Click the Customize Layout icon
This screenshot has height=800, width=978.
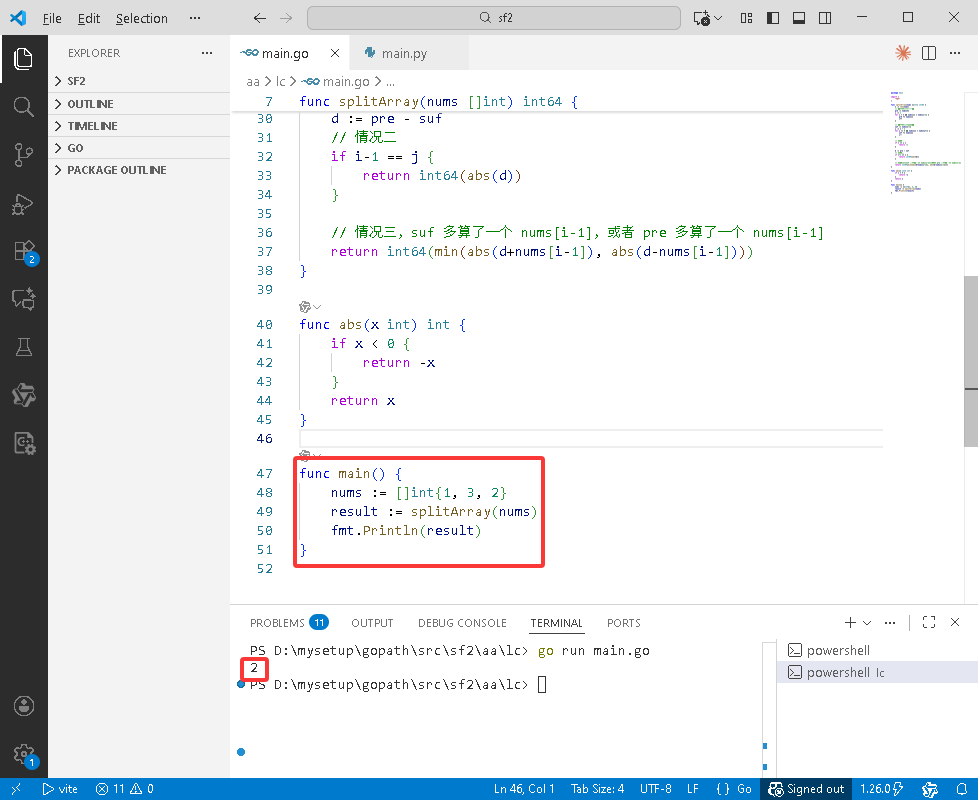click(746, 18)
